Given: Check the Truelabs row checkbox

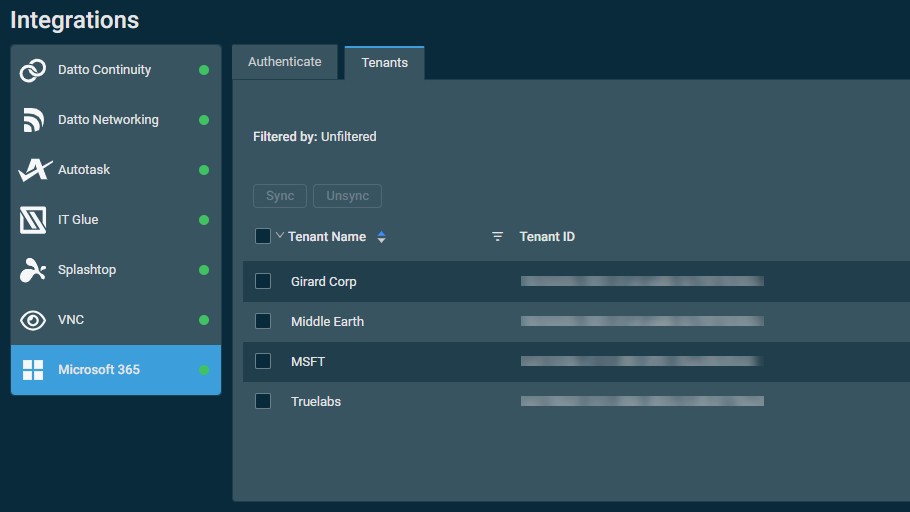Looking at the screenshot, I should tap(263, 401).
